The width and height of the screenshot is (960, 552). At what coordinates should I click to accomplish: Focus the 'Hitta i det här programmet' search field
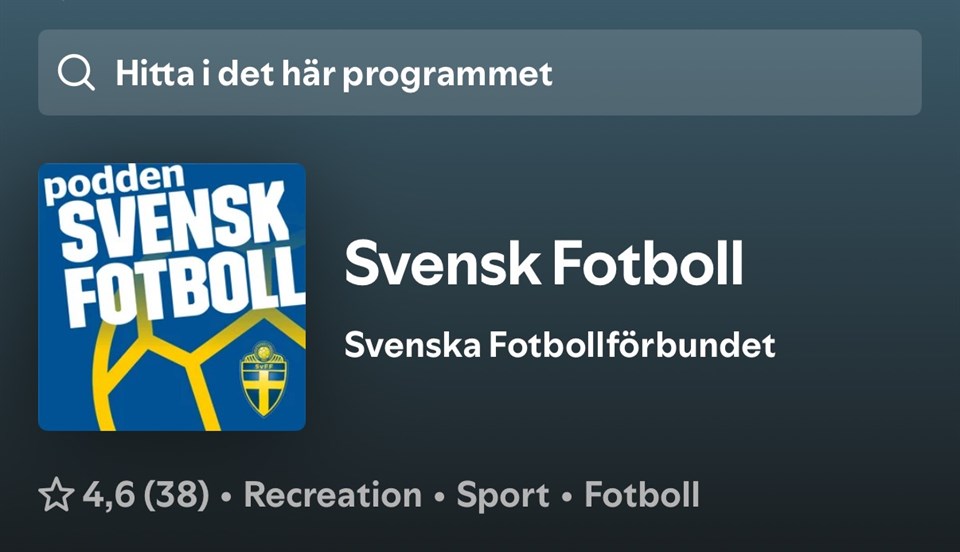coord(479,72)
